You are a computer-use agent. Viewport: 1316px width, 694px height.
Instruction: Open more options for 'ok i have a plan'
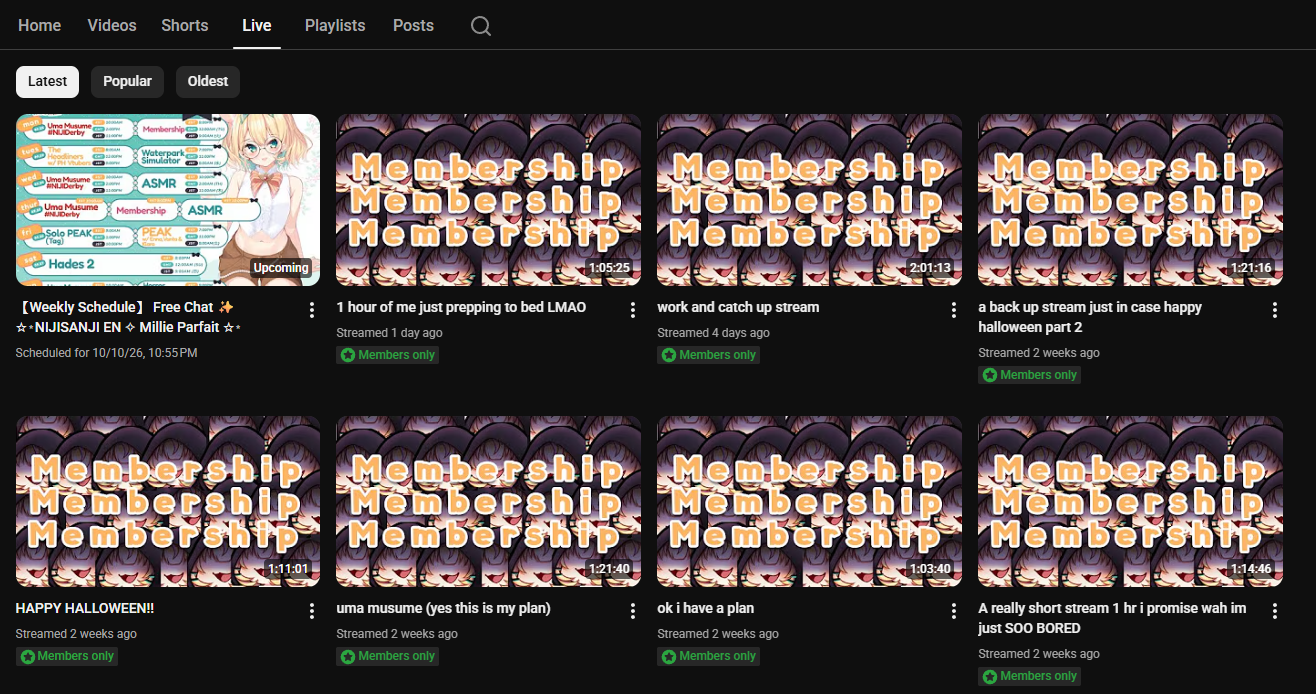(x=954, y=611)
